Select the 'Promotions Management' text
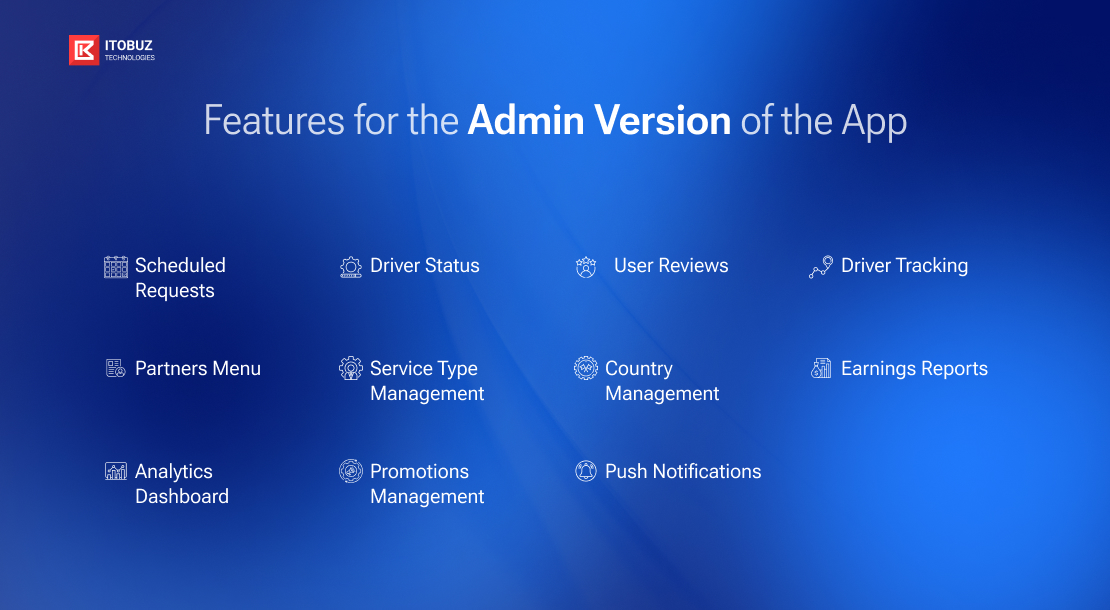The height and width of the screenshot is (610, 1110). coord(427,483)
